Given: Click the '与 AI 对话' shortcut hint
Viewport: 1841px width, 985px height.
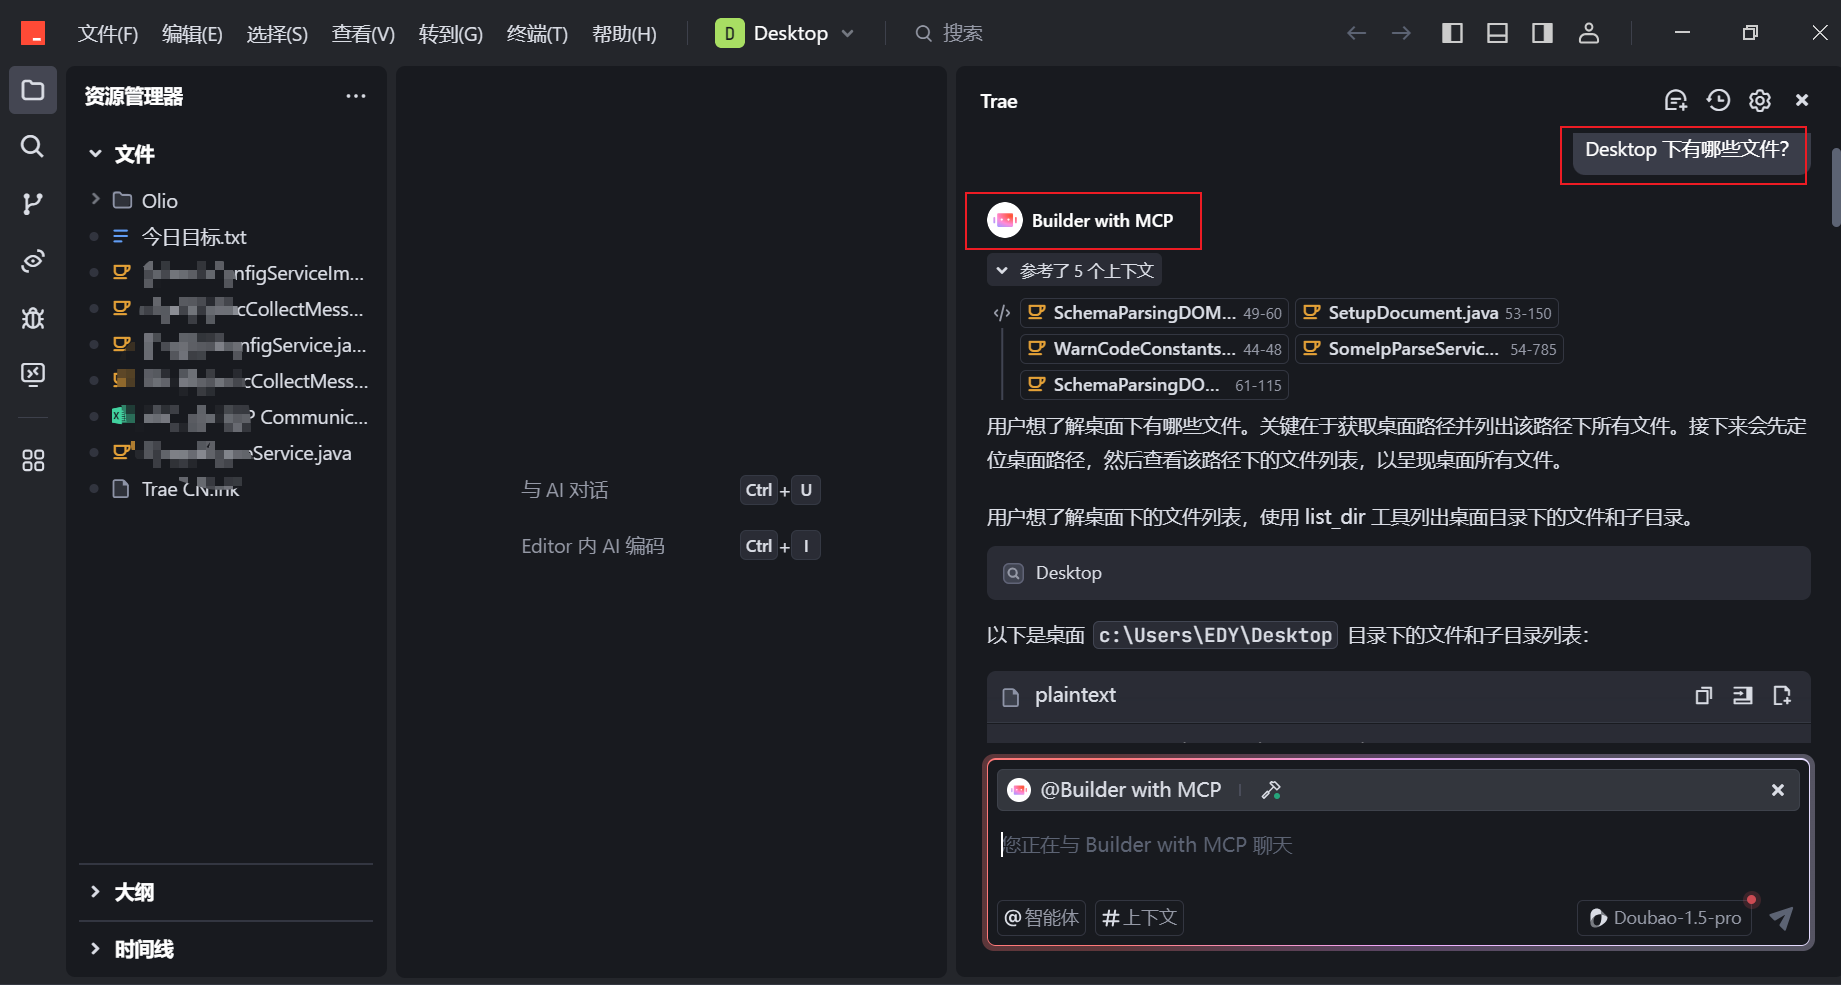Looking at the screenshot, I should coord(565,490).
